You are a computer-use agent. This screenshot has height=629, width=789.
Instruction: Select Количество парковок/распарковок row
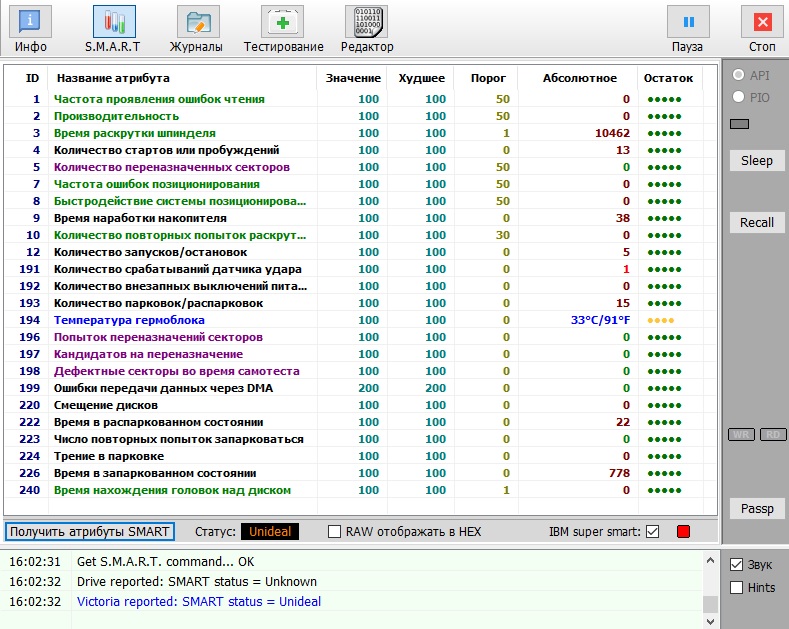click(x=360, y=303)
